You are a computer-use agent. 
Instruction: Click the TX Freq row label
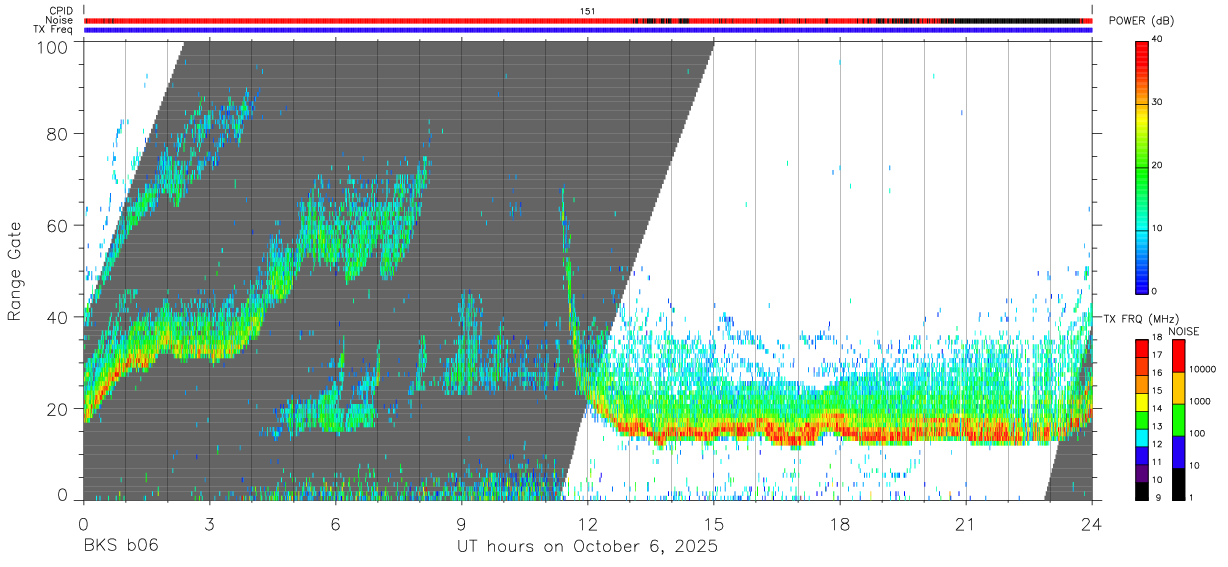(55, 30)
